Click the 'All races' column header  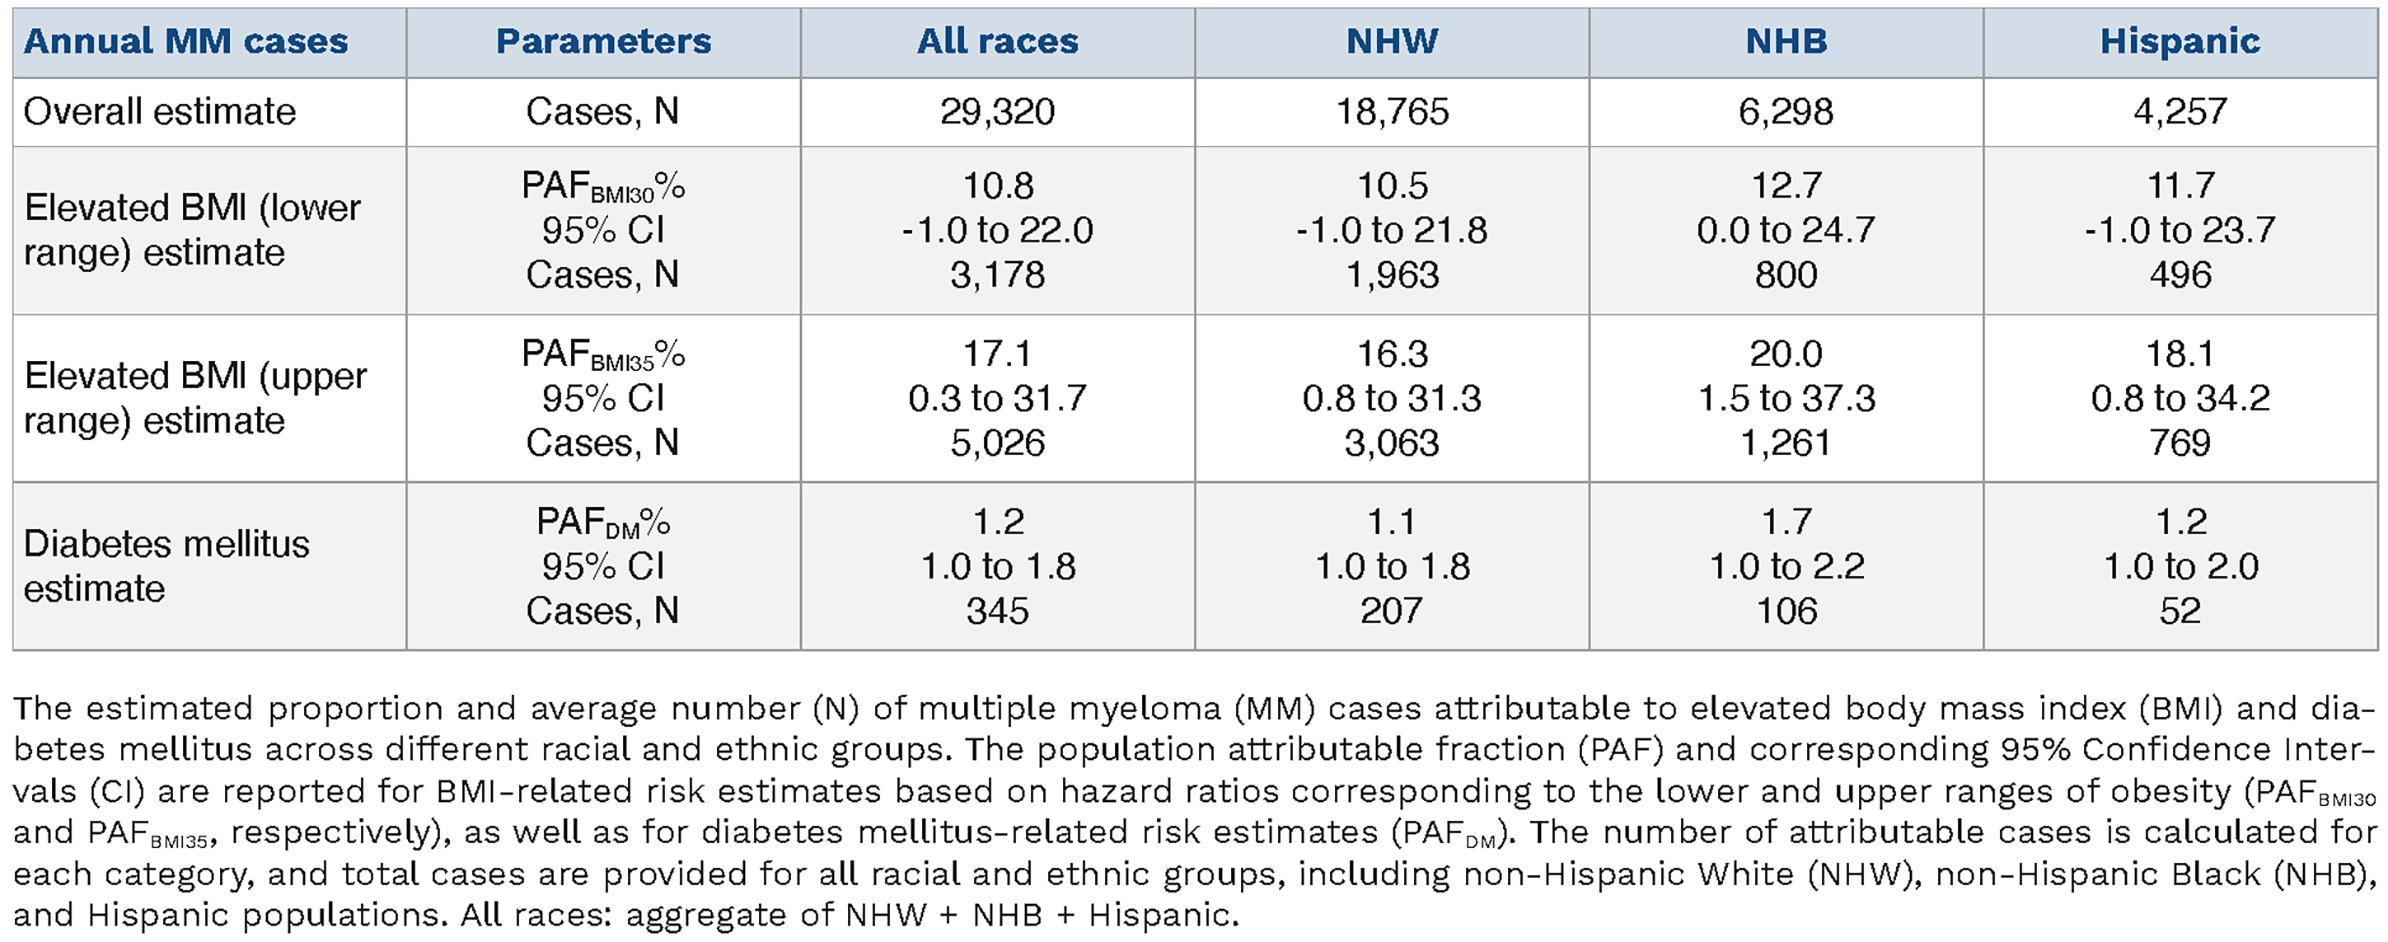coord(997,41)
